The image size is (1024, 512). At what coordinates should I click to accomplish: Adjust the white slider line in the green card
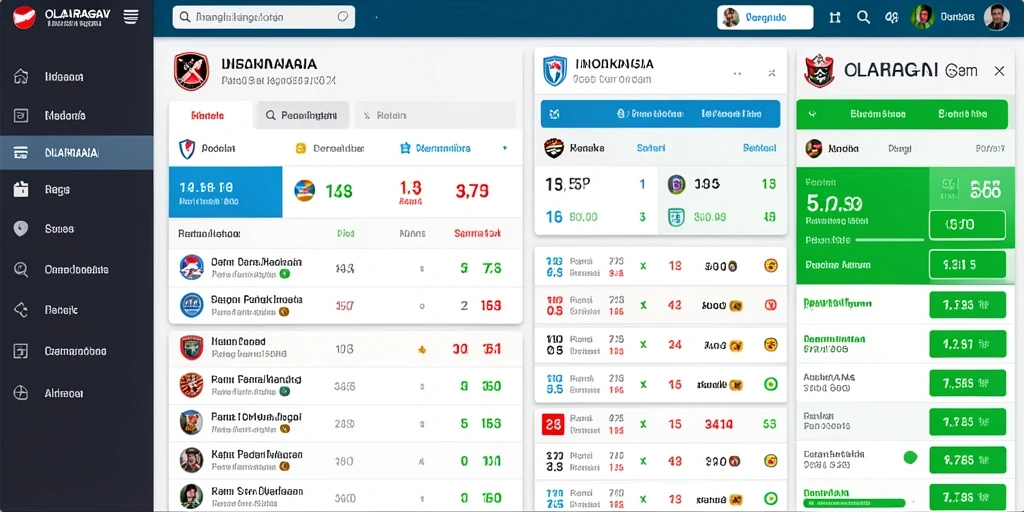(x=889, y=240)
